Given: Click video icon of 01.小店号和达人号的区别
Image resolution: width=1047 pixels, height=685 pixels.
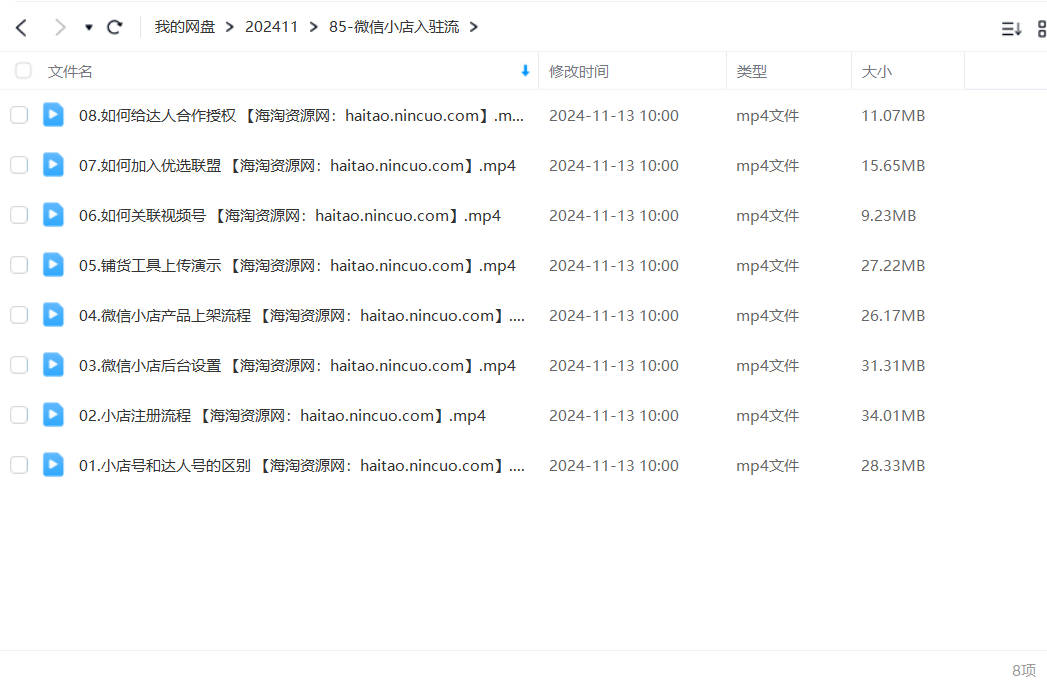Looking at the screenshot, I should (x=53, y=465).
